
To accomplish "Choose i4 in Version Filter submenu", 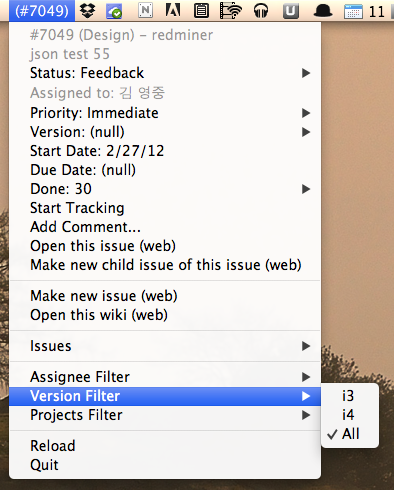I will point(350,415).
